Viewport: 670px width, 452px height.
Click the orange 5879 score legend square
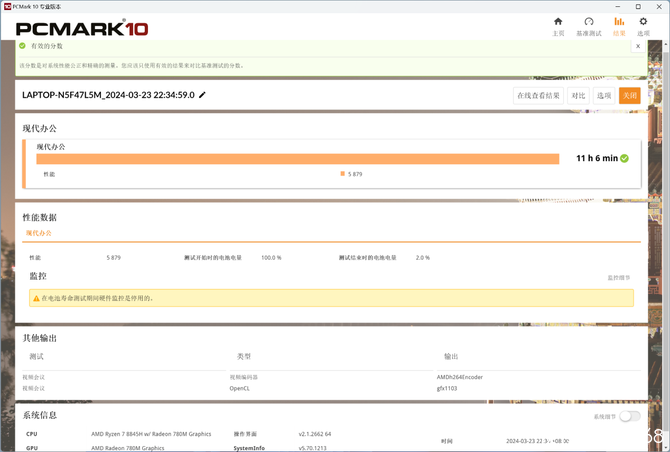coord(342,174)
